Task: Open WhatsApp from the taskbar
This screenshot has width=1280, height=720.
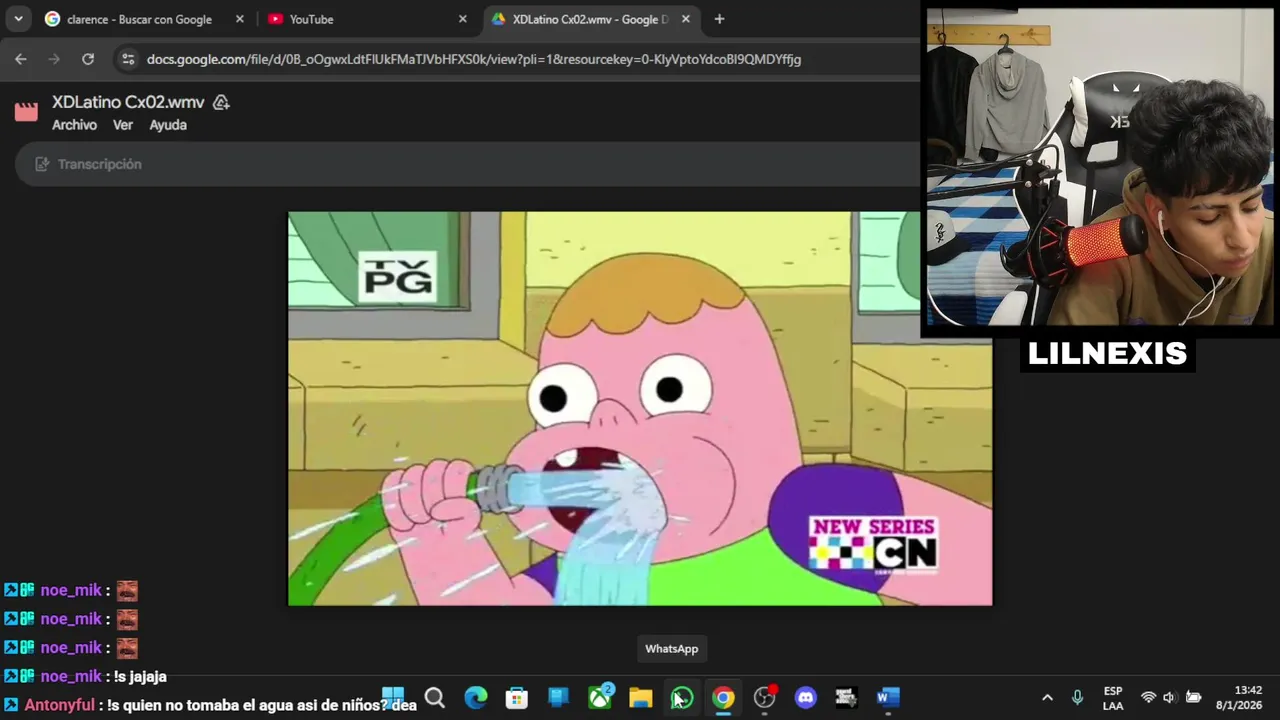Action: tap(682, 697)
